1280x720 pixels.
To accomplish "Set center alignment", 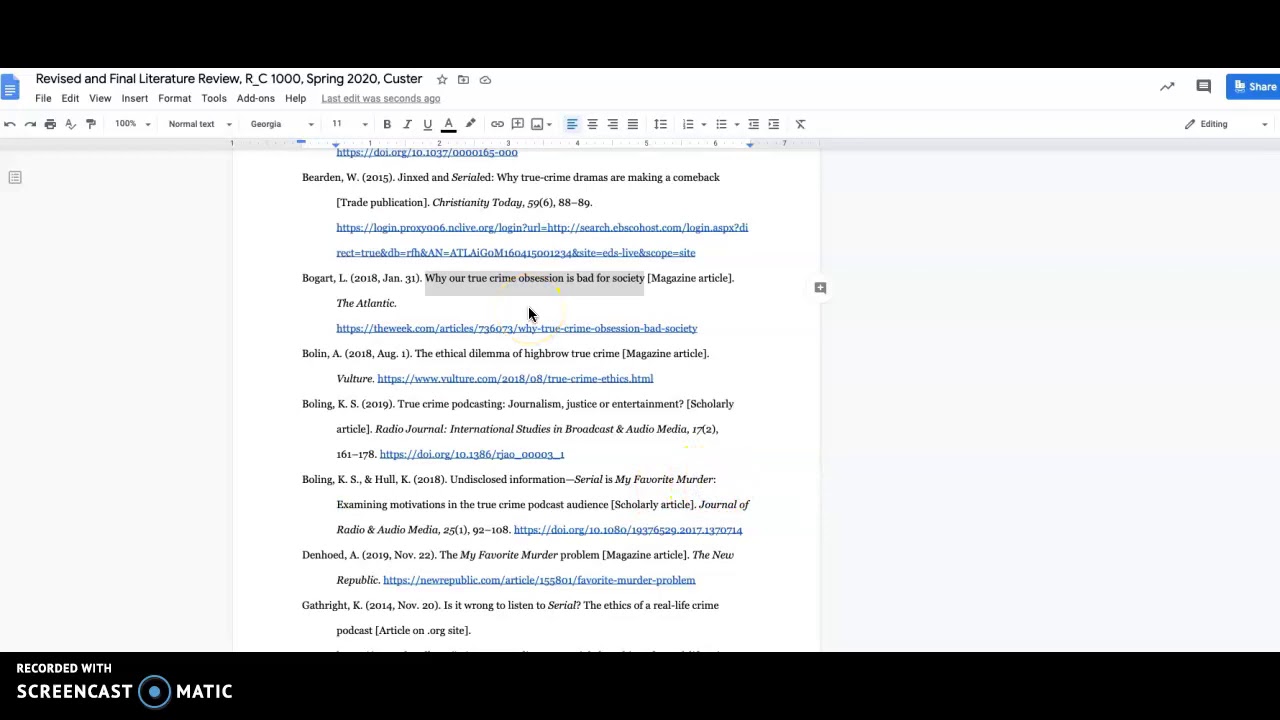I will click(592, 124).
